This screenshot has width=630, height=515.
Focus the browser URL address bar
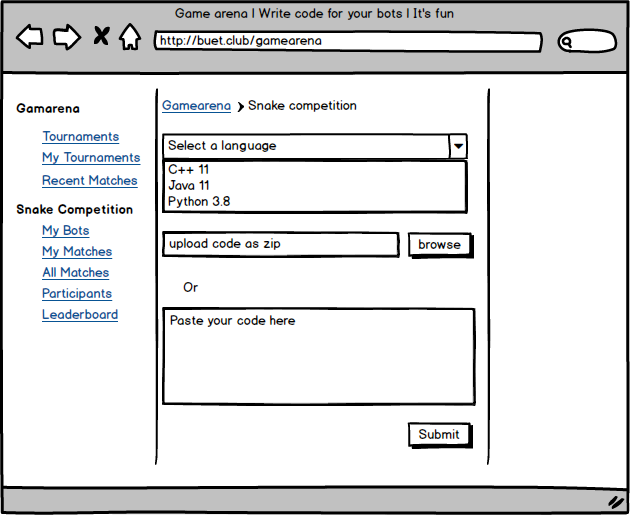click(347, 42)
